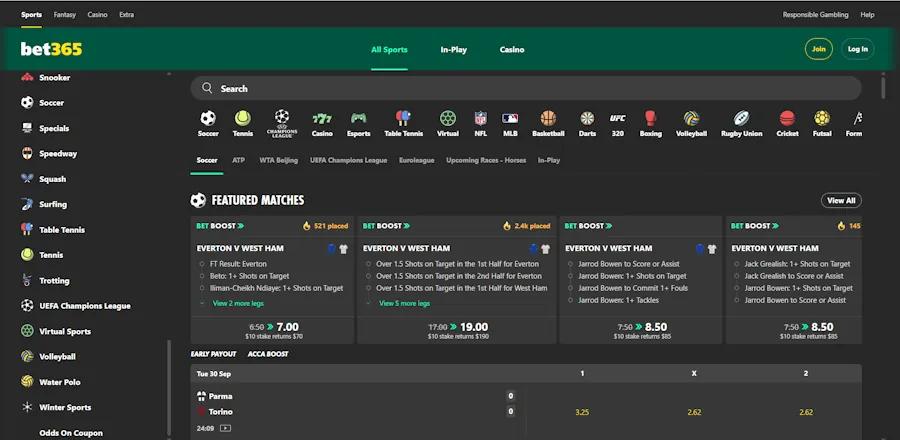
Task: Open the Boxing glove icon
Action: [x=650, y=119]
